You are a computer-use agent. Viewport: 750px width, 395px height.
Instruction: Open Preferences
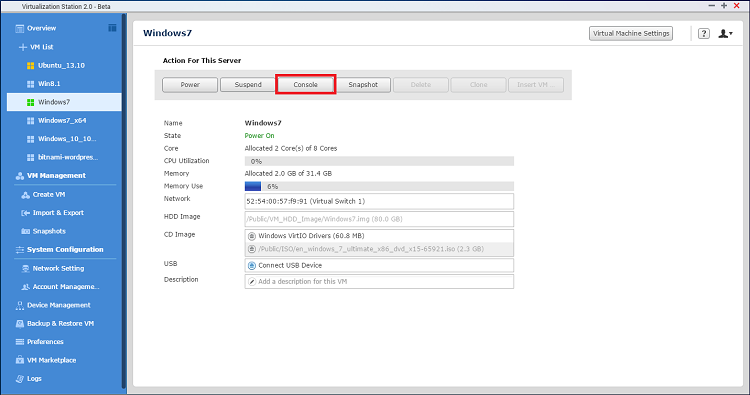pyautogui.click(x=45, y=341)
